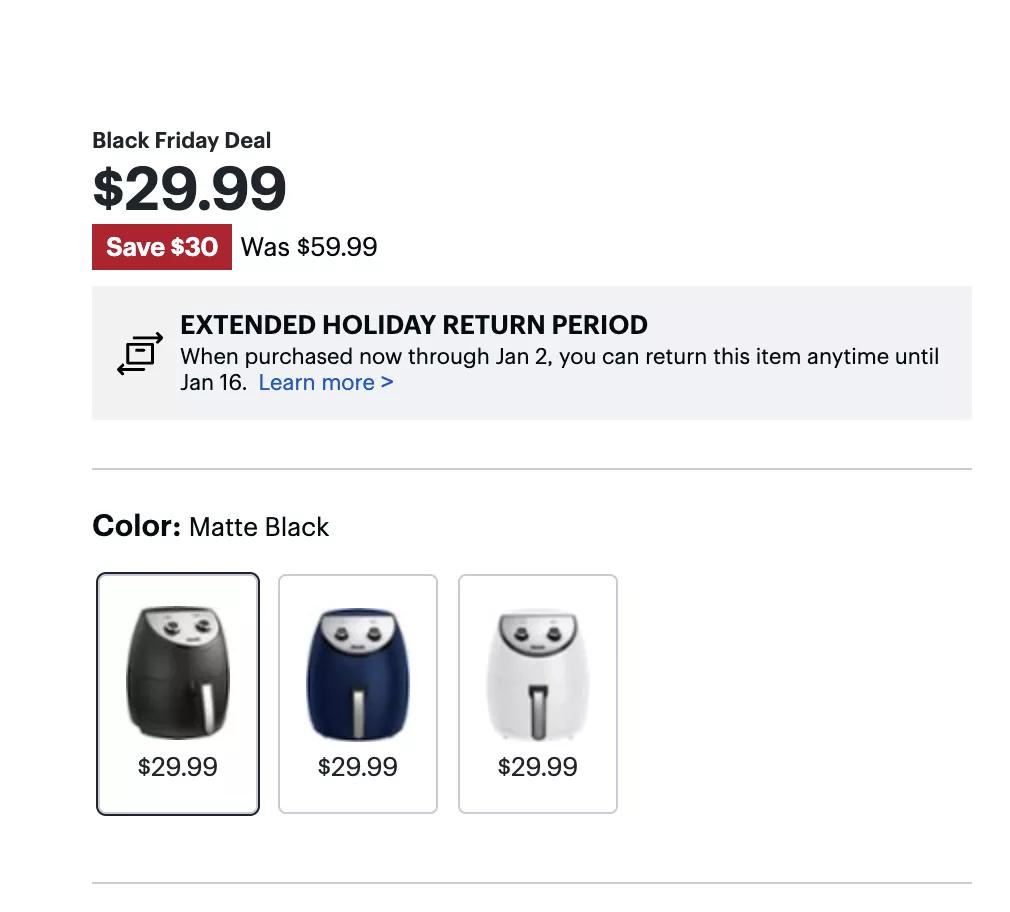Click the $29.99 price under black fryer
This screenshot has height=912, width=1010.
pyautogui.click(x=178, y=767)
